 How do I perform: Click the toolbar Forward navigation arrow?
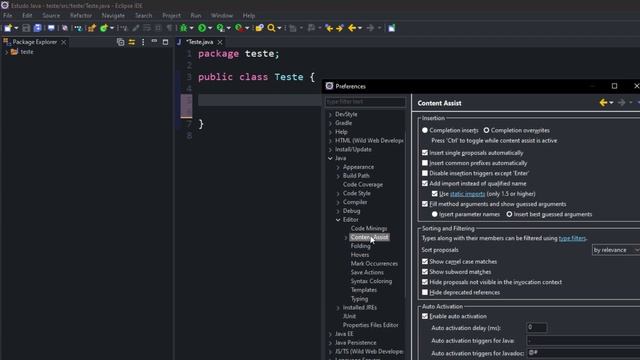click(370, 28)
